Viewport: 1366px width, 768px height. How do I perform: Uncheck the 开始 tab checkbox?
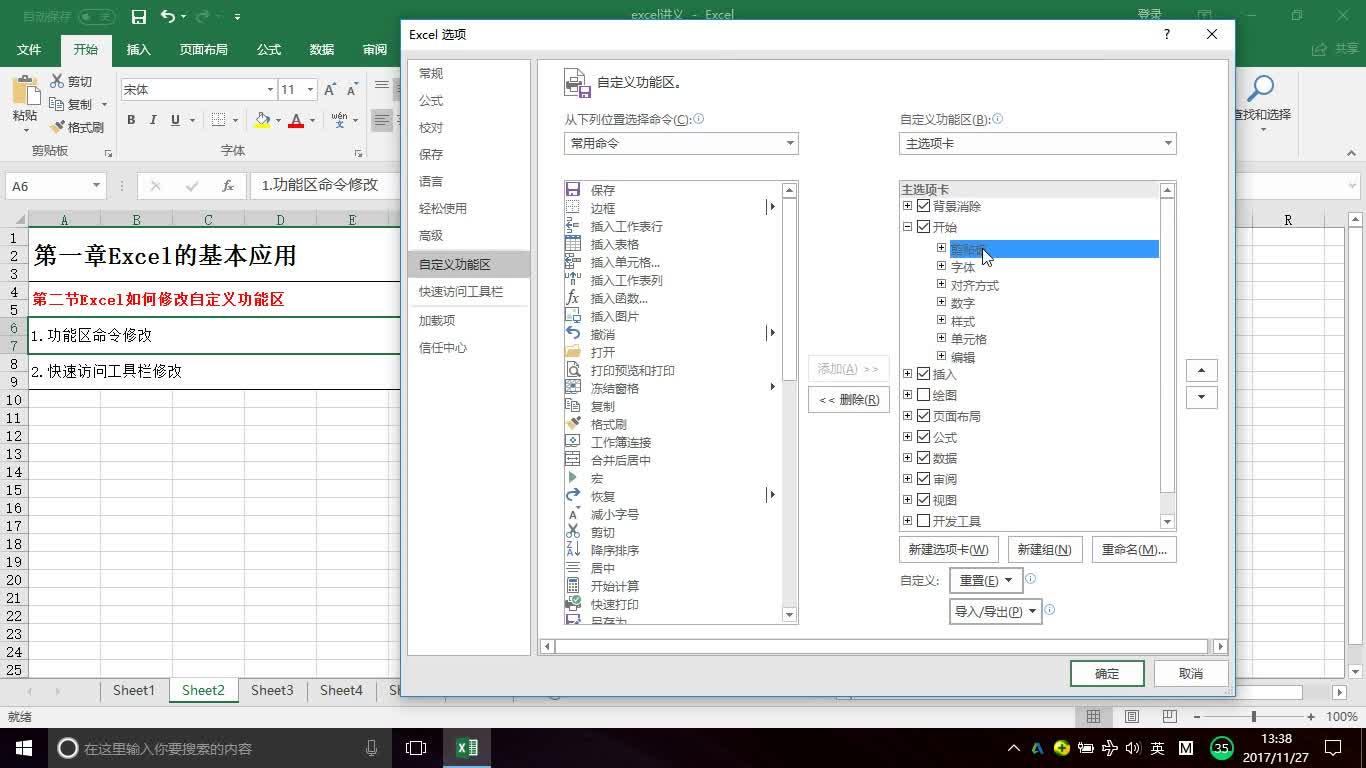click(923, 227)
